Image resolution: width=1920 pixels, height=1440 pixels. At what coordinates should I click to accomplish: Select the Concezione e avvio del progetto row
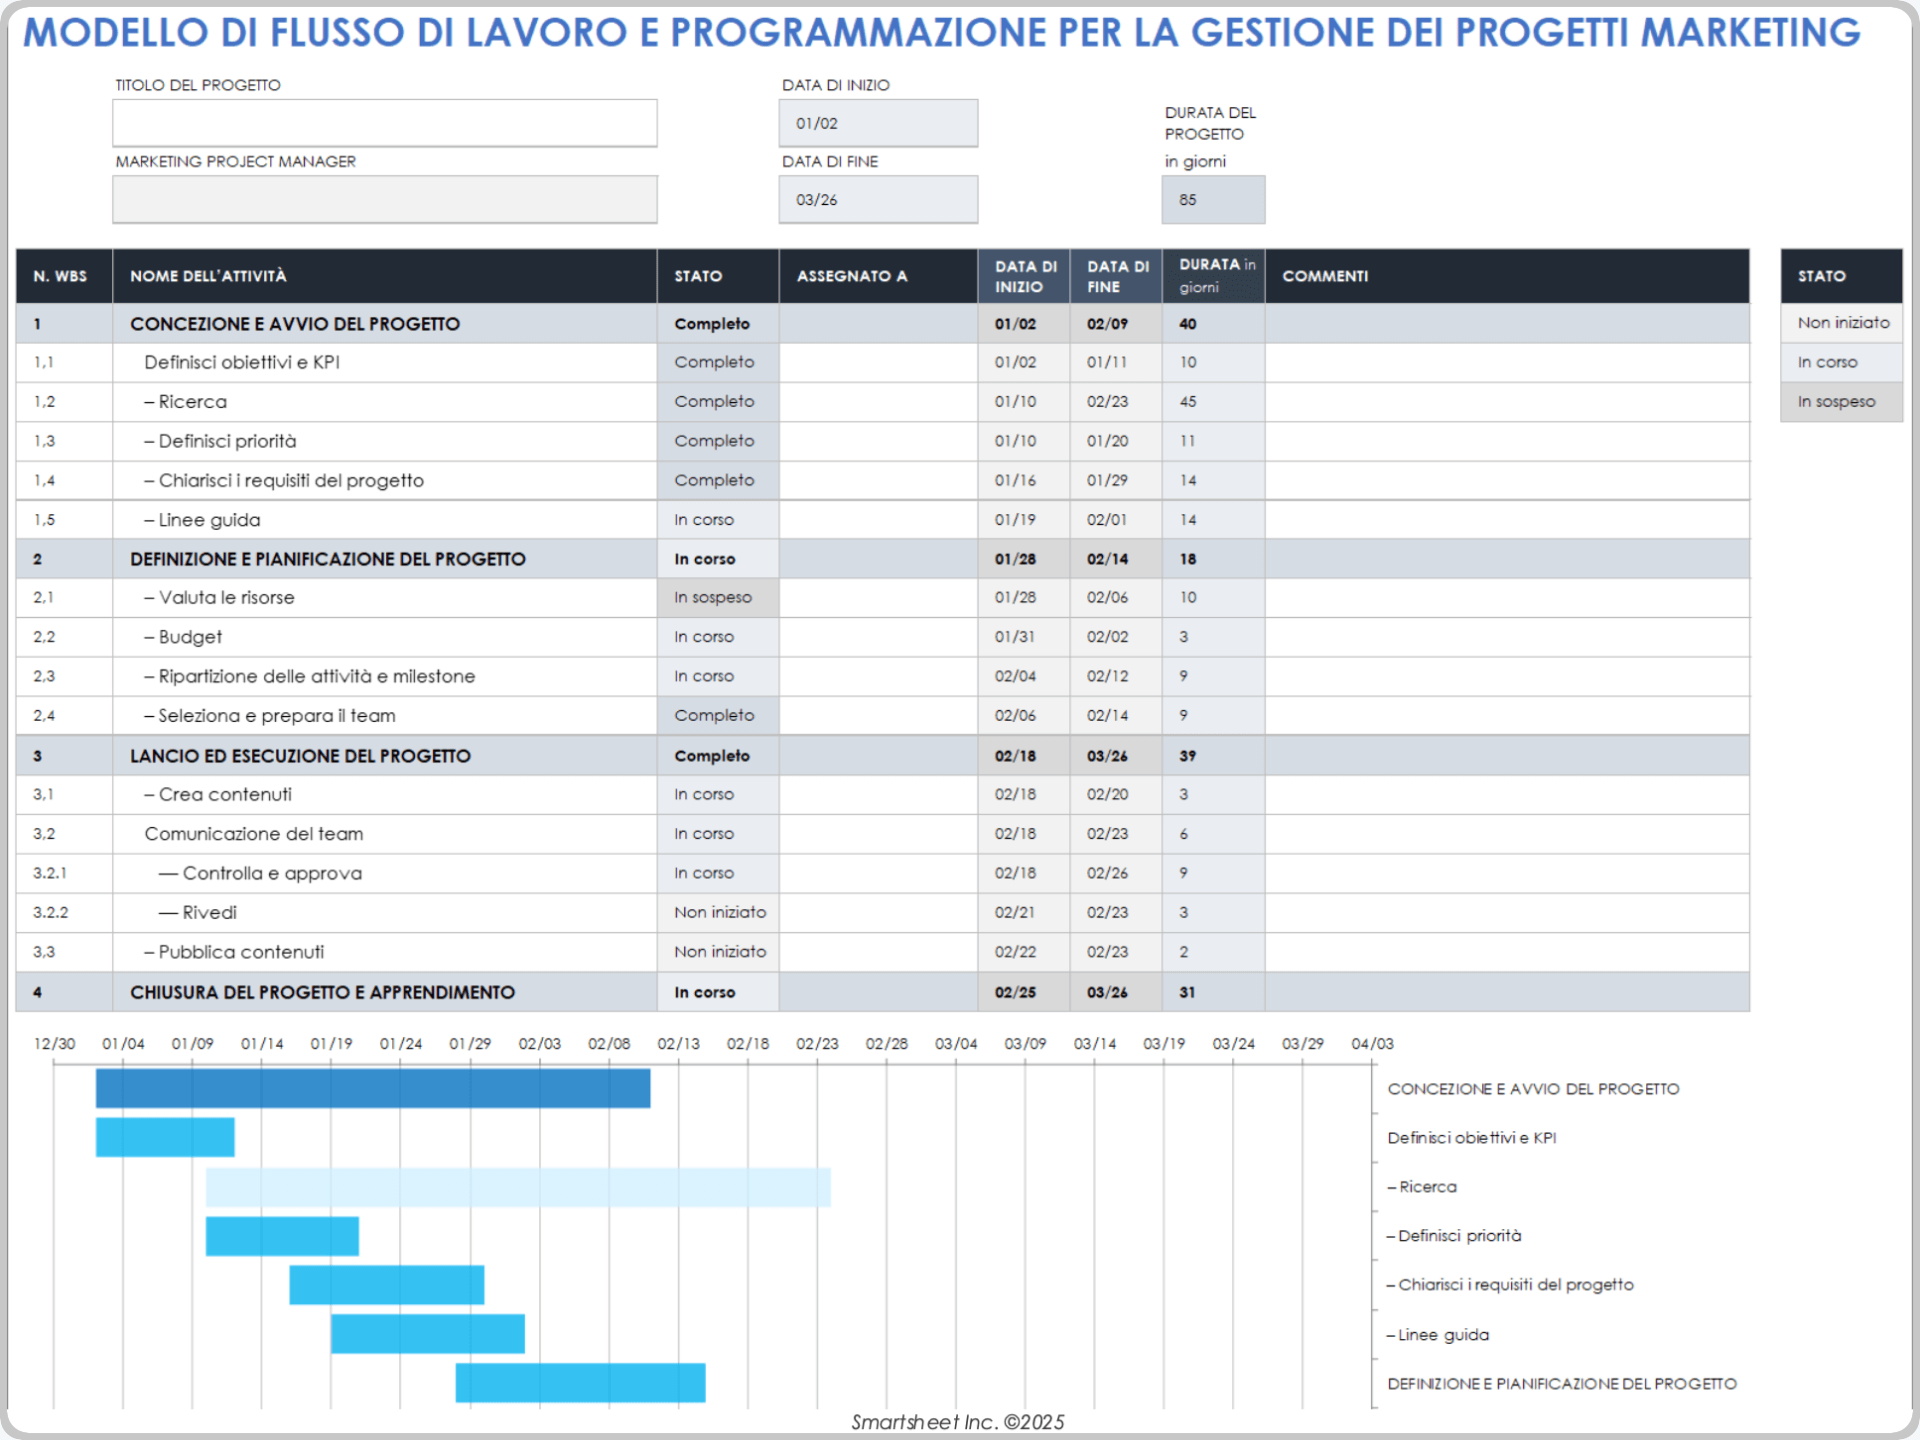pyautogui.click(x=883, y=324)
